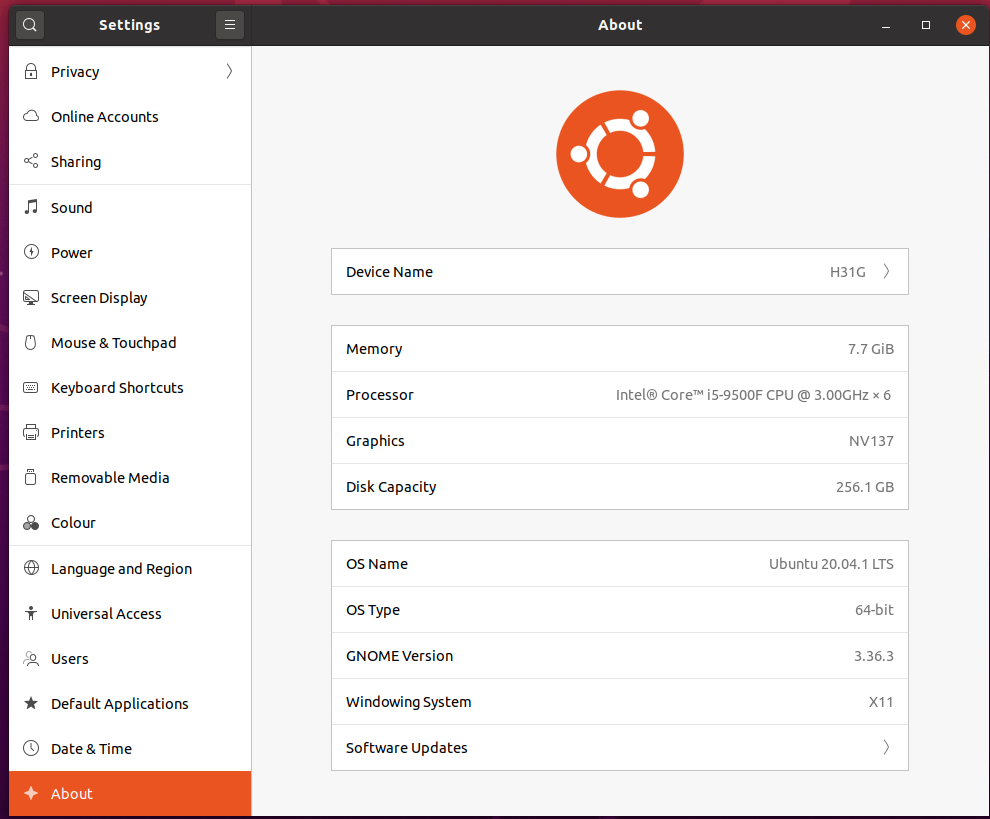
Task: Click the Colour circles icon
Action: (x=30, y=523)
